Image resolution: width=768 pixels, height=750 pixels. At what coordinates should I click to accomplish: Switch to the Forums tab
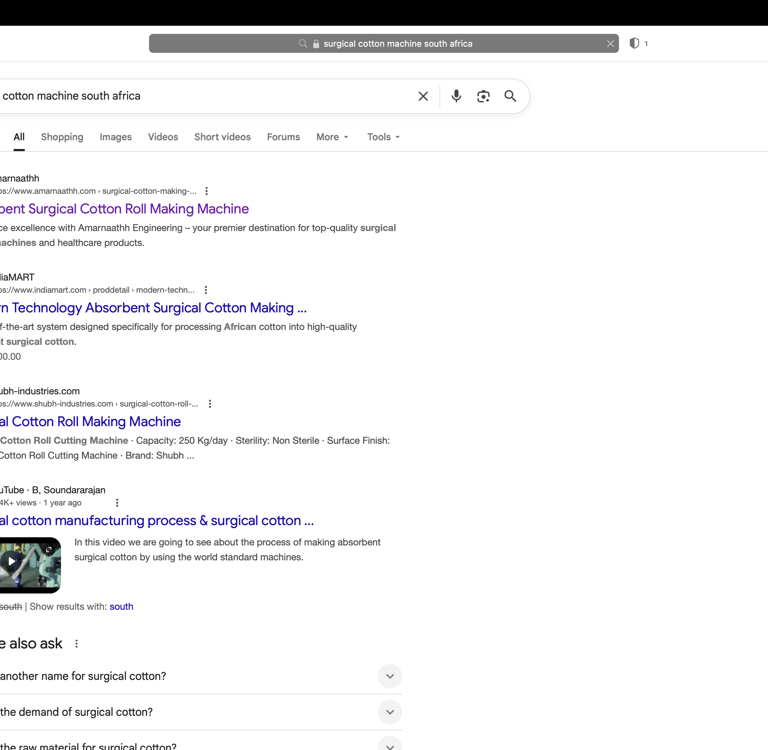(x=283, y=137)
